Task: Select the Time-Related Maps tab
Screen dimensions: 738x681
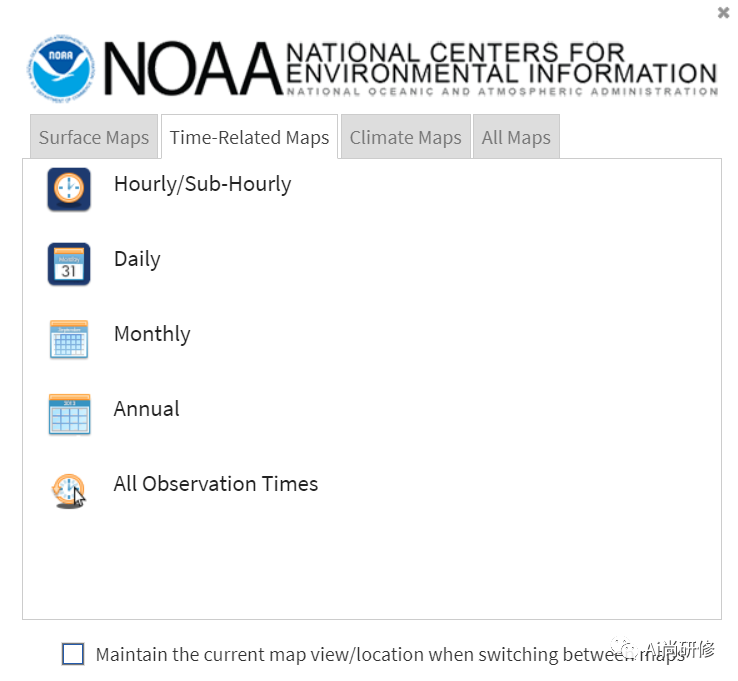Action: (x=249, y=138)
